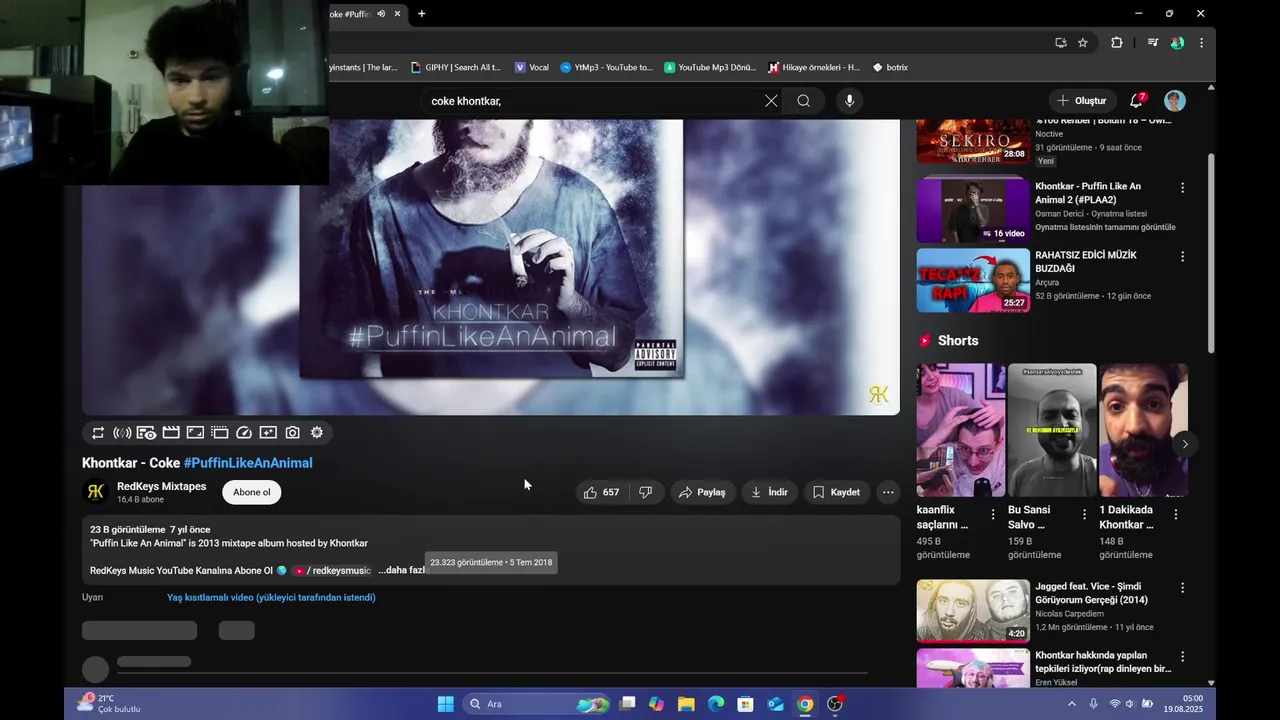Screen dimensions: 1280x720
Task: Click the Yaş kısıtlamalı video notice link
Action: click(x=271, y=598)
